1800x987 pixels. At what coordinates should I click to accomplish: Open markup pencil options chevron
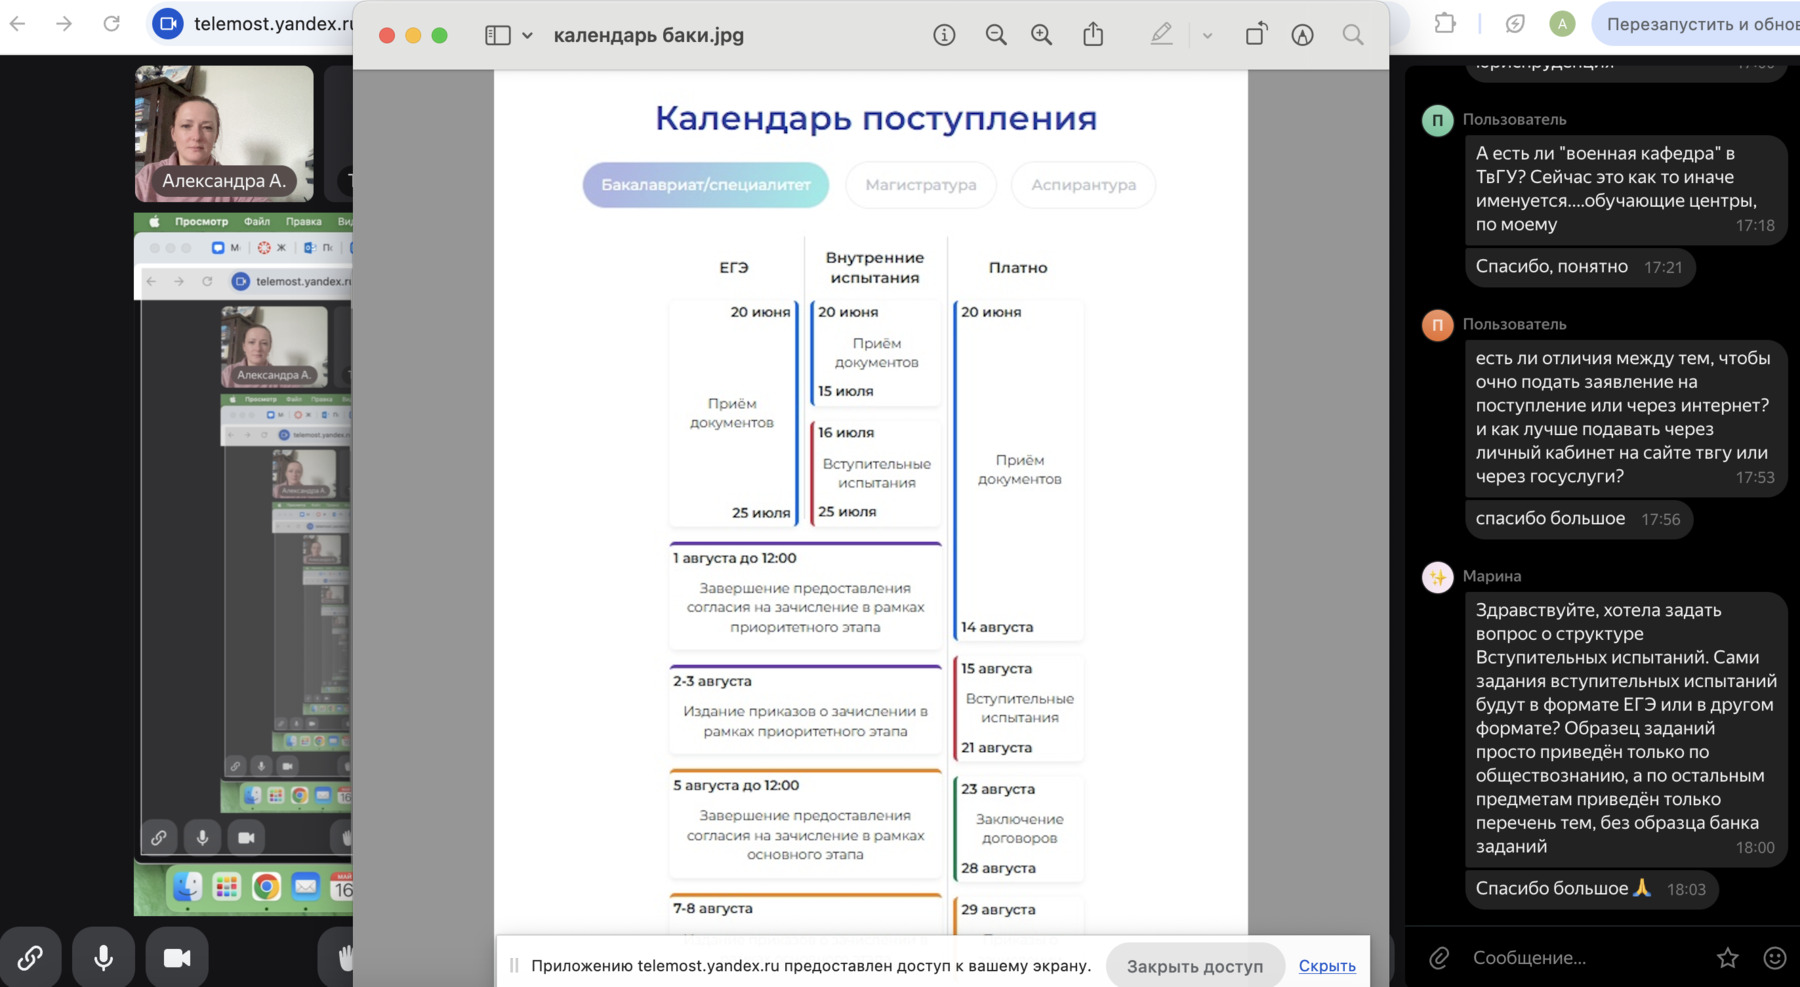pos(1207,36)
